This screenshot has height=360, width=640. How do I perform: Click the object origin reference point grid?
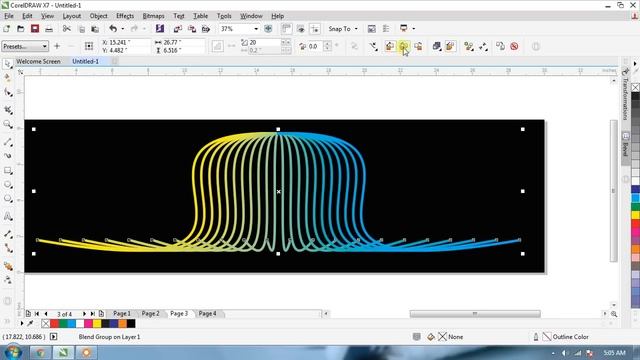pos(89,46)
